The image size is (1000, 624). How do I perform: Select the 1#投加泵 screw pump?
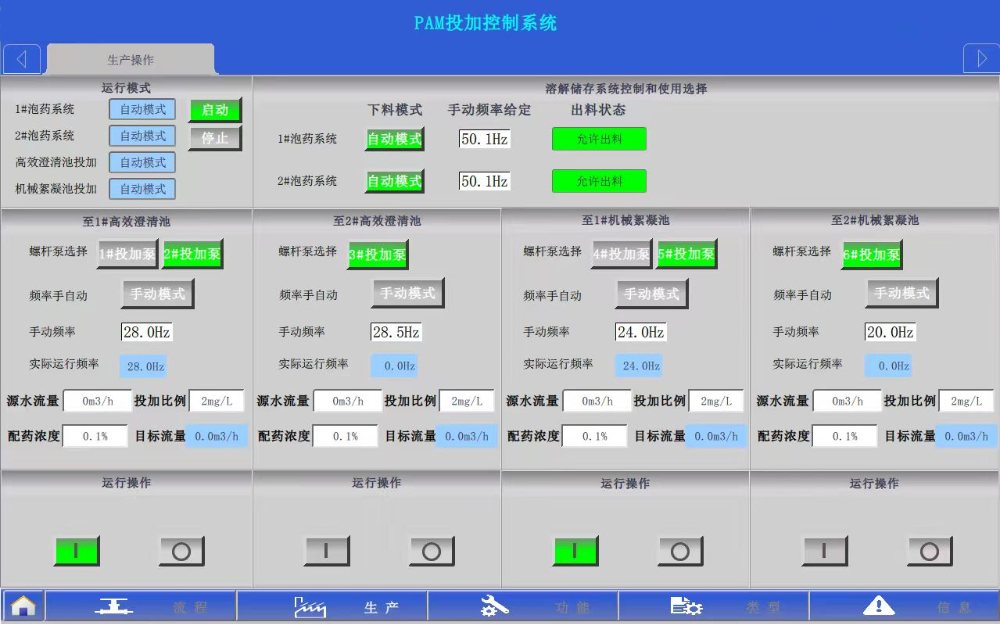tap(127, 255)
